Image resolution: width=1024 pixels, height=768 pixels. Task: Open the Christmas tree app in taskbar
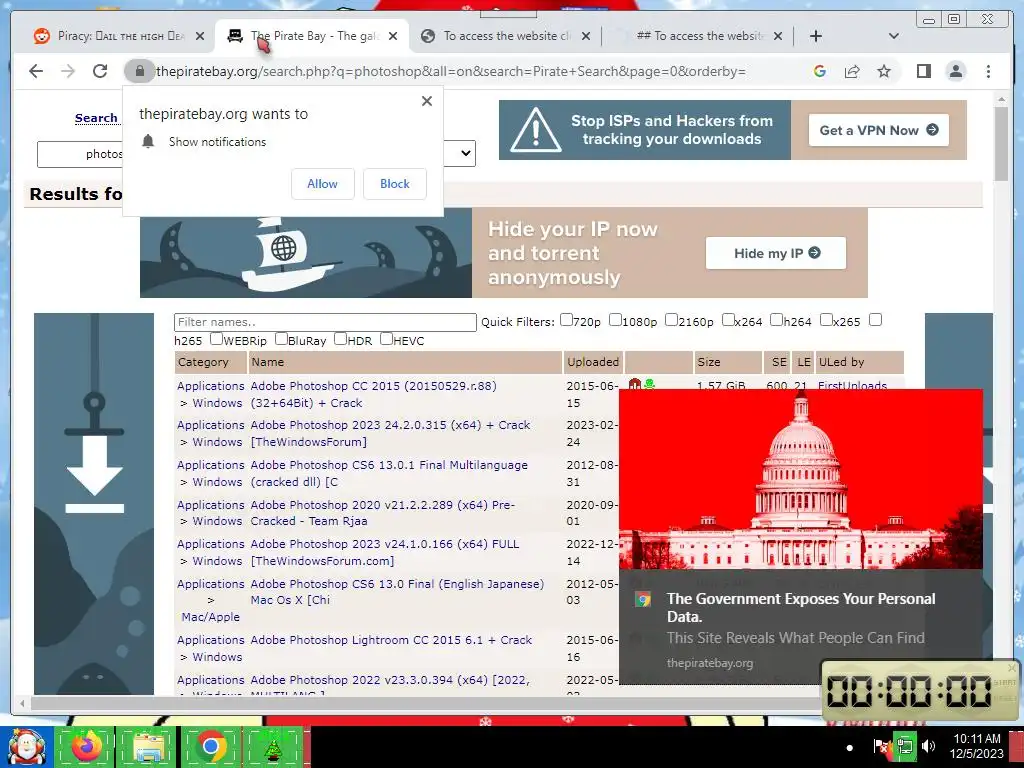(272, 747)
